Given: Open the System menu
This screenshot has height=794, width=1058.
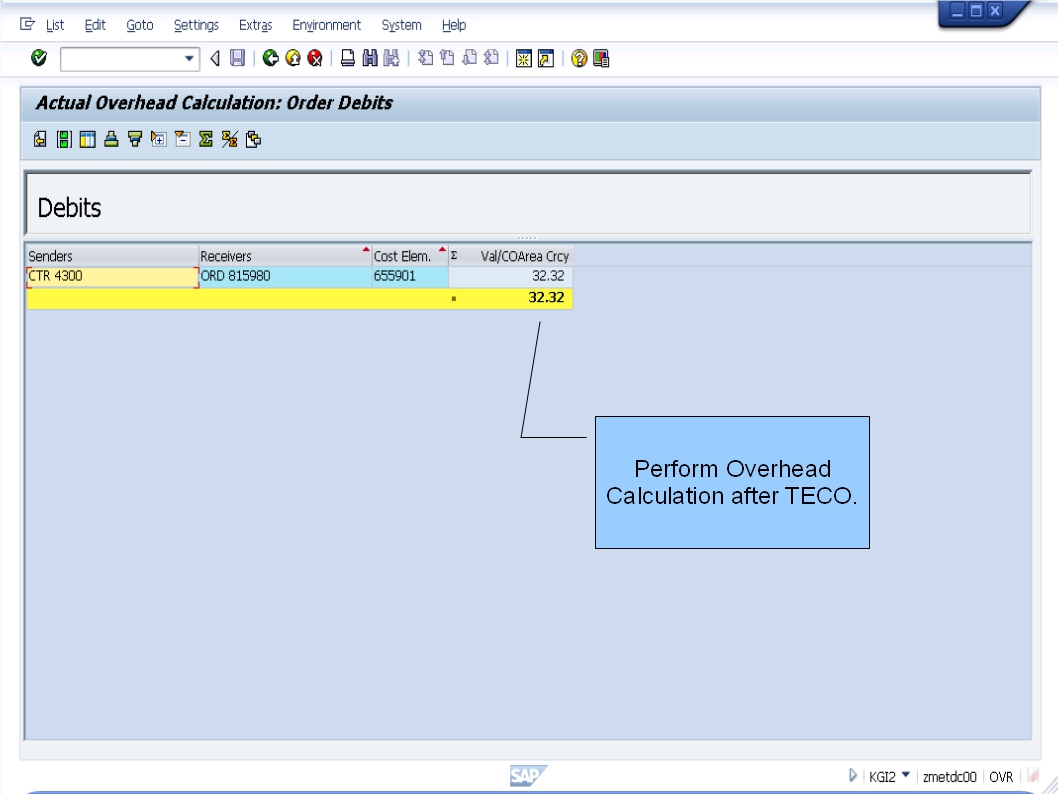Looking at the screenshot, I should coord(401,25).
